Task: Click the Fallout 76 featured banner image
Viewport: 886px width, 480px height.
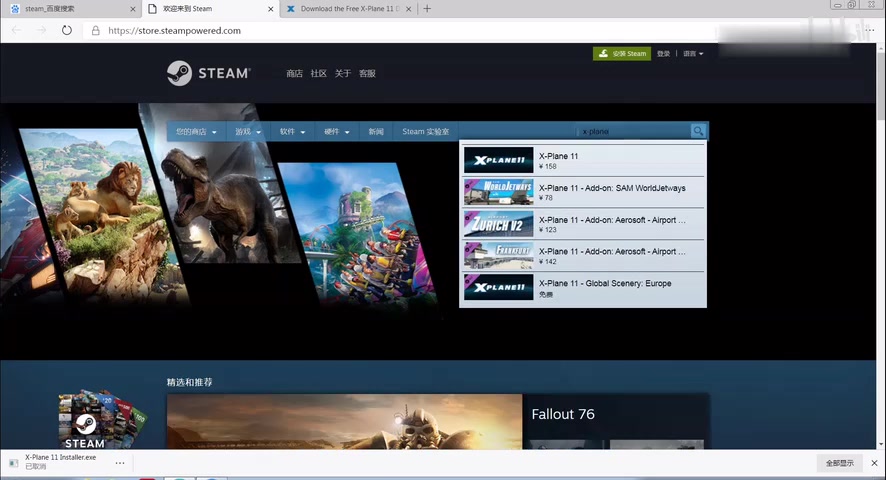Action: click(344, 422)
